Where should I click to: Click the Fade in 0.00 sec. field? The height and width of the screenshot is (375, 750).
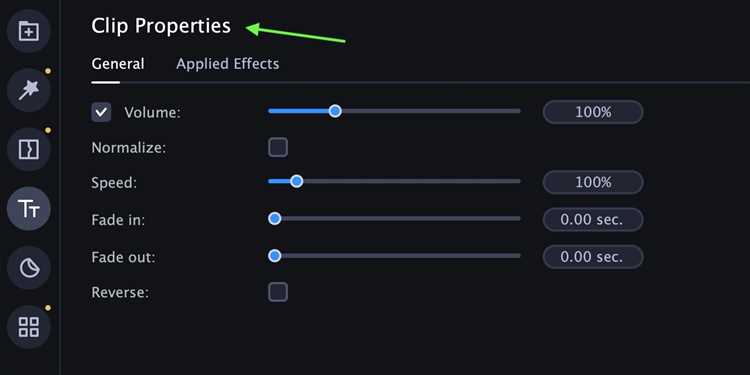click(x=593, y=220)
